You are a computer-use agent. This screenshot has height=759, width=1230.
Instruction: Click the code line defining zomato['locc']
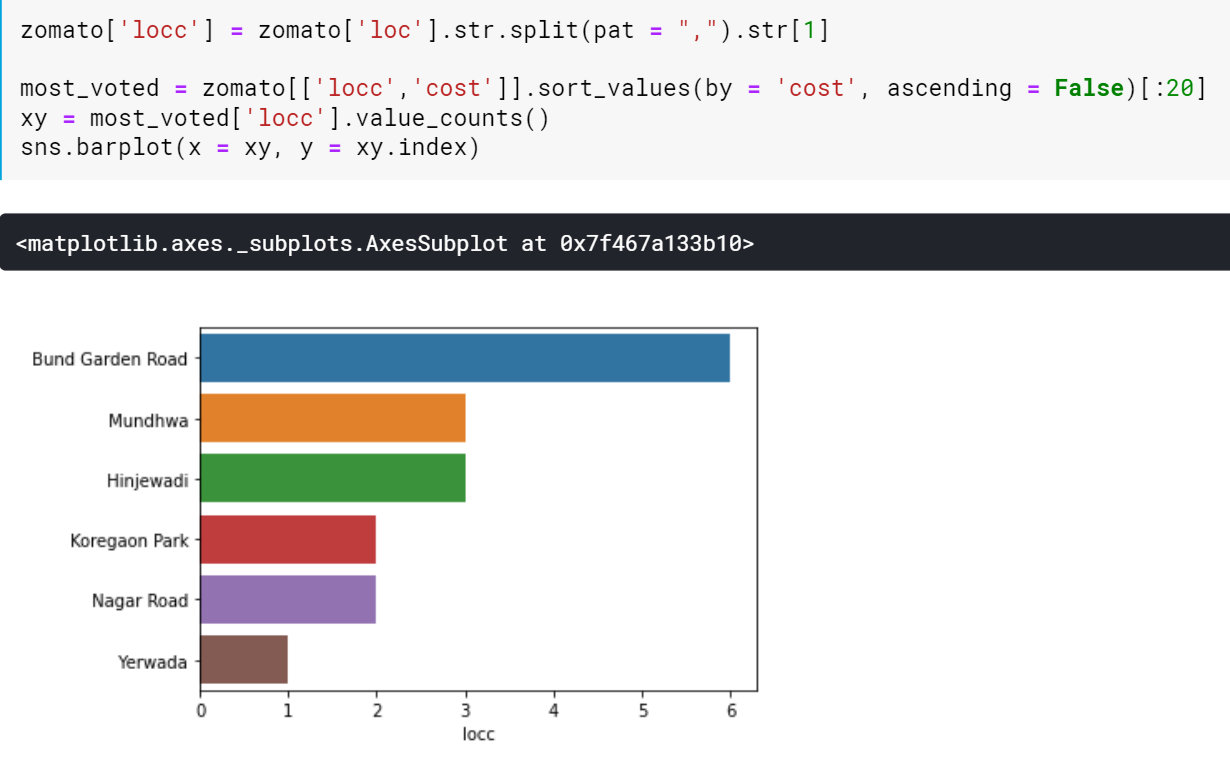pos(425,30)
